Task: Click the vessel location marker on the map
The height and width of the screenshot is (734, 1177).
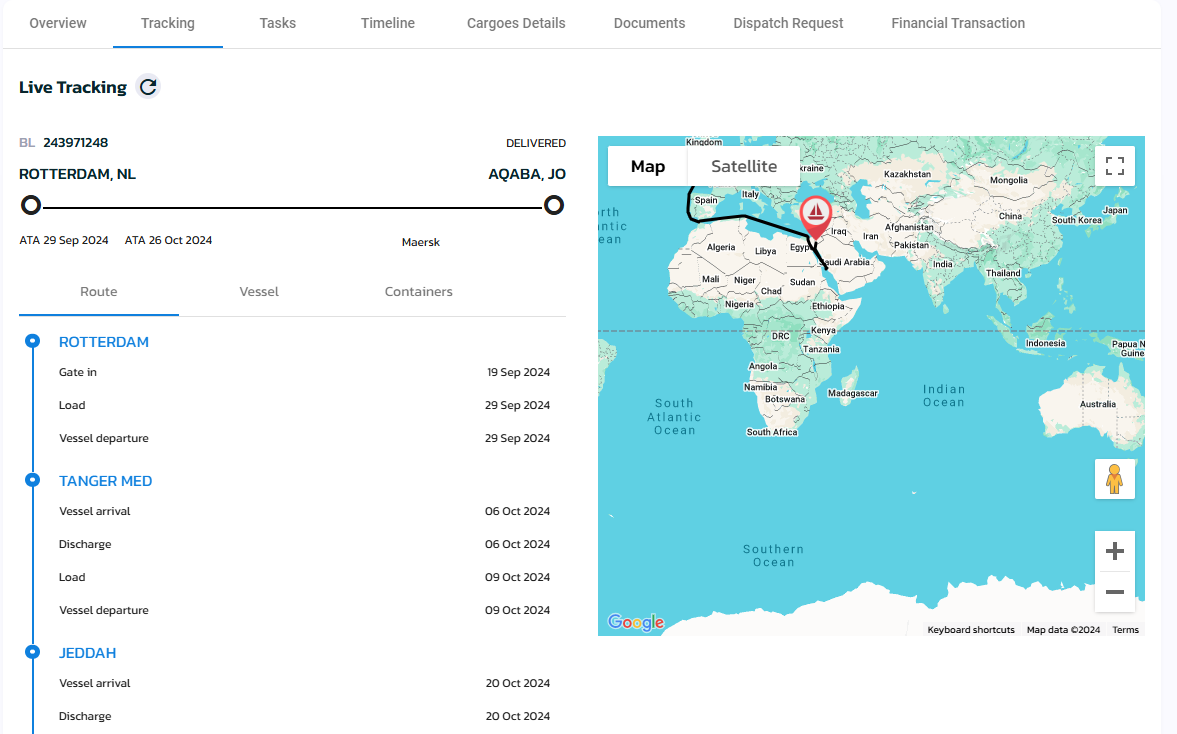Action: (814, 211)
